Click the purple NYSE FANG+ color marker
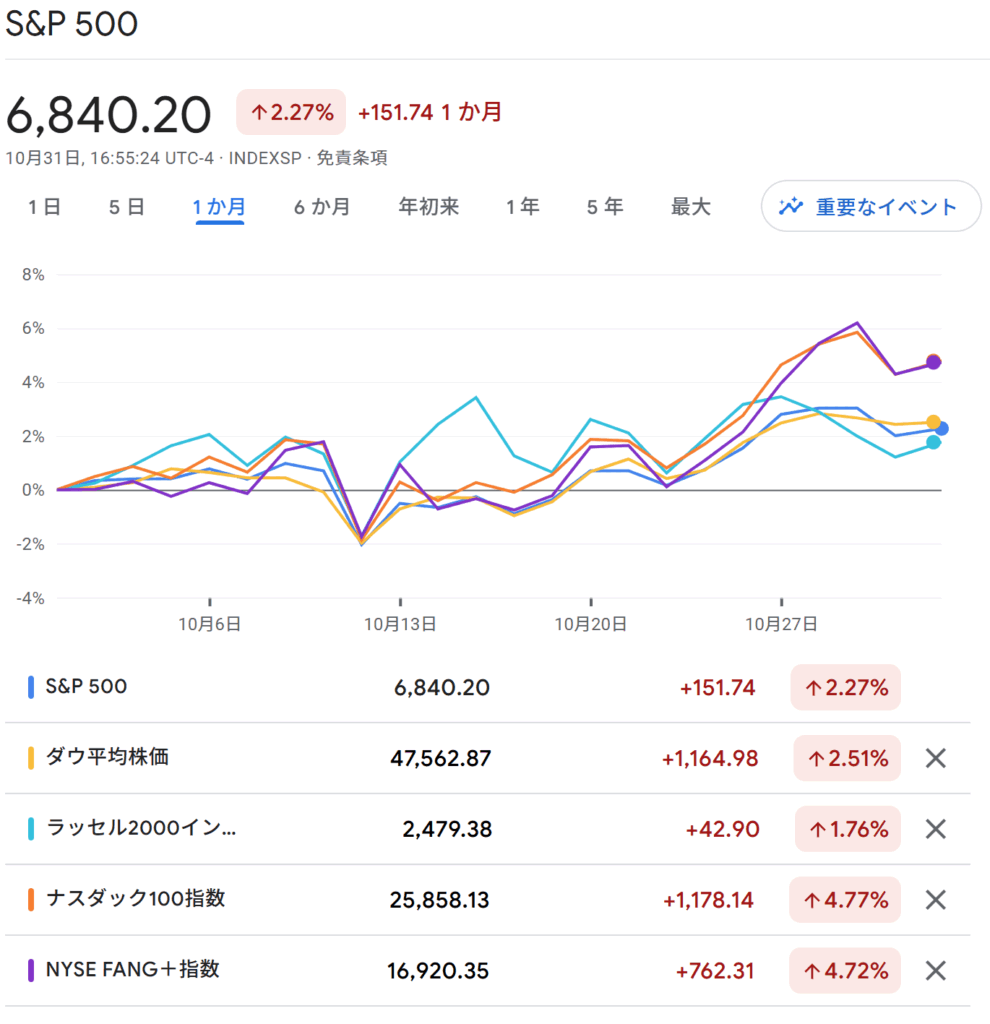The width and height of the screenshot is (990, 1024). tap(31, 970)
